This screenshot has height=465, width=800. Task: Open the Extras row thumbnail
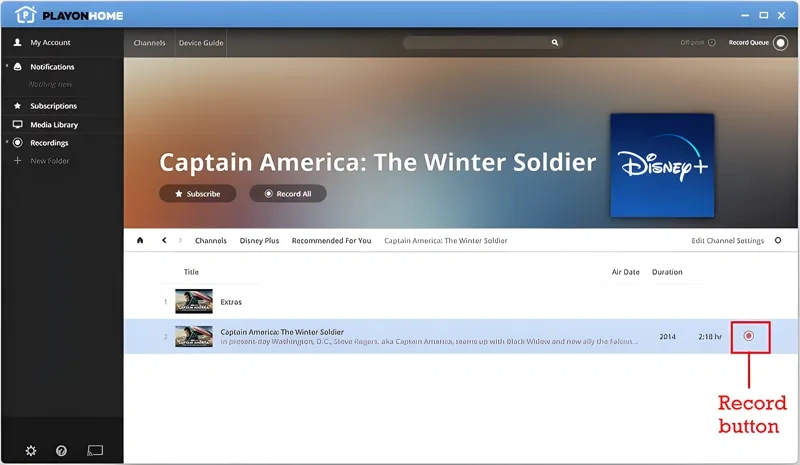click(194, 302)
